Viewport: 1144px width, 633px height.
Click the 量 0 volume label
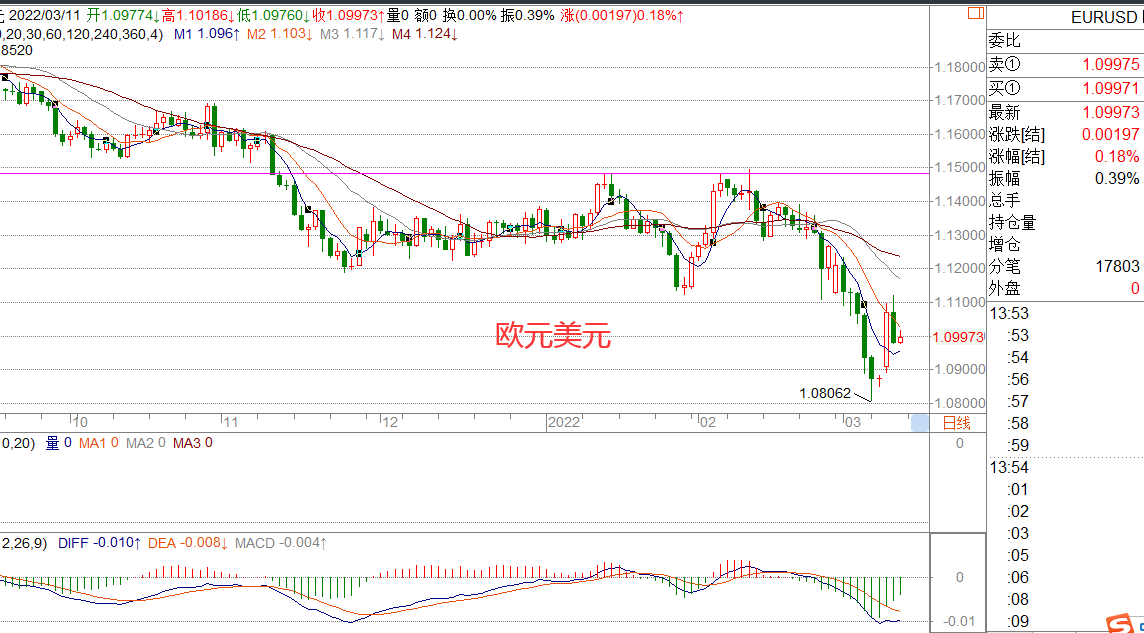(x=58, y=443)
